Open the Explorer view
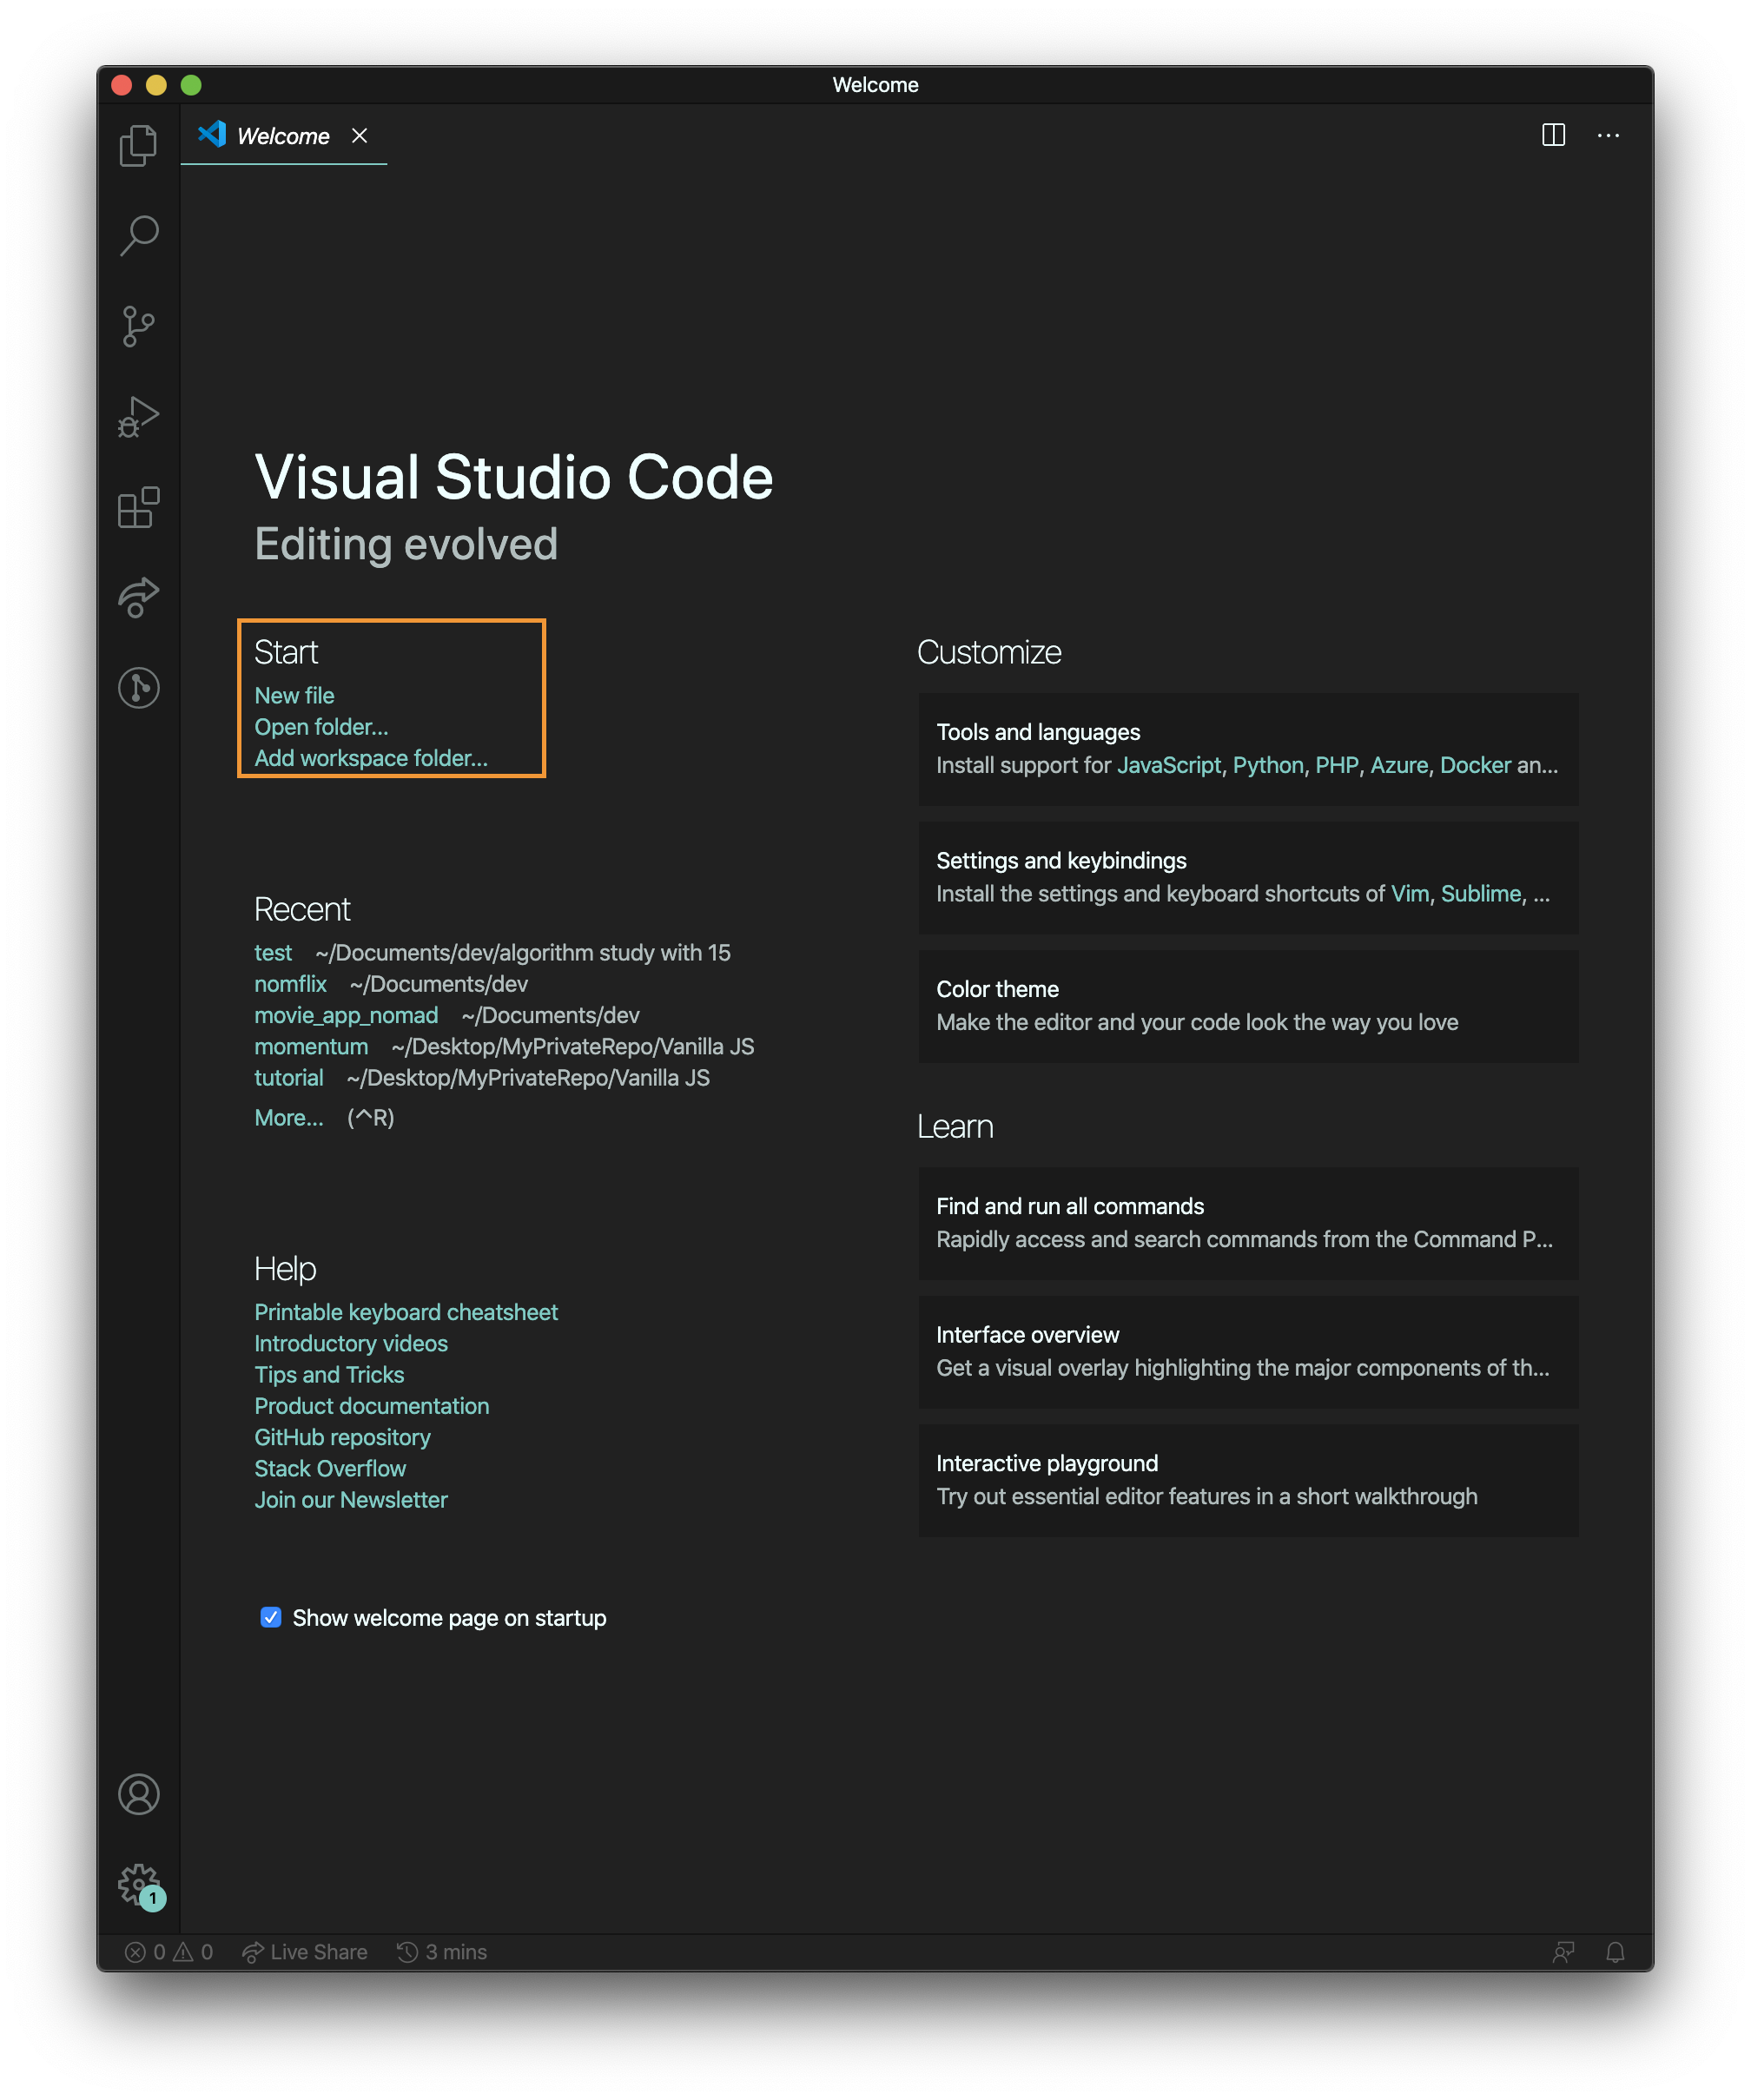1751x2100 pixels. click(138, 145)
